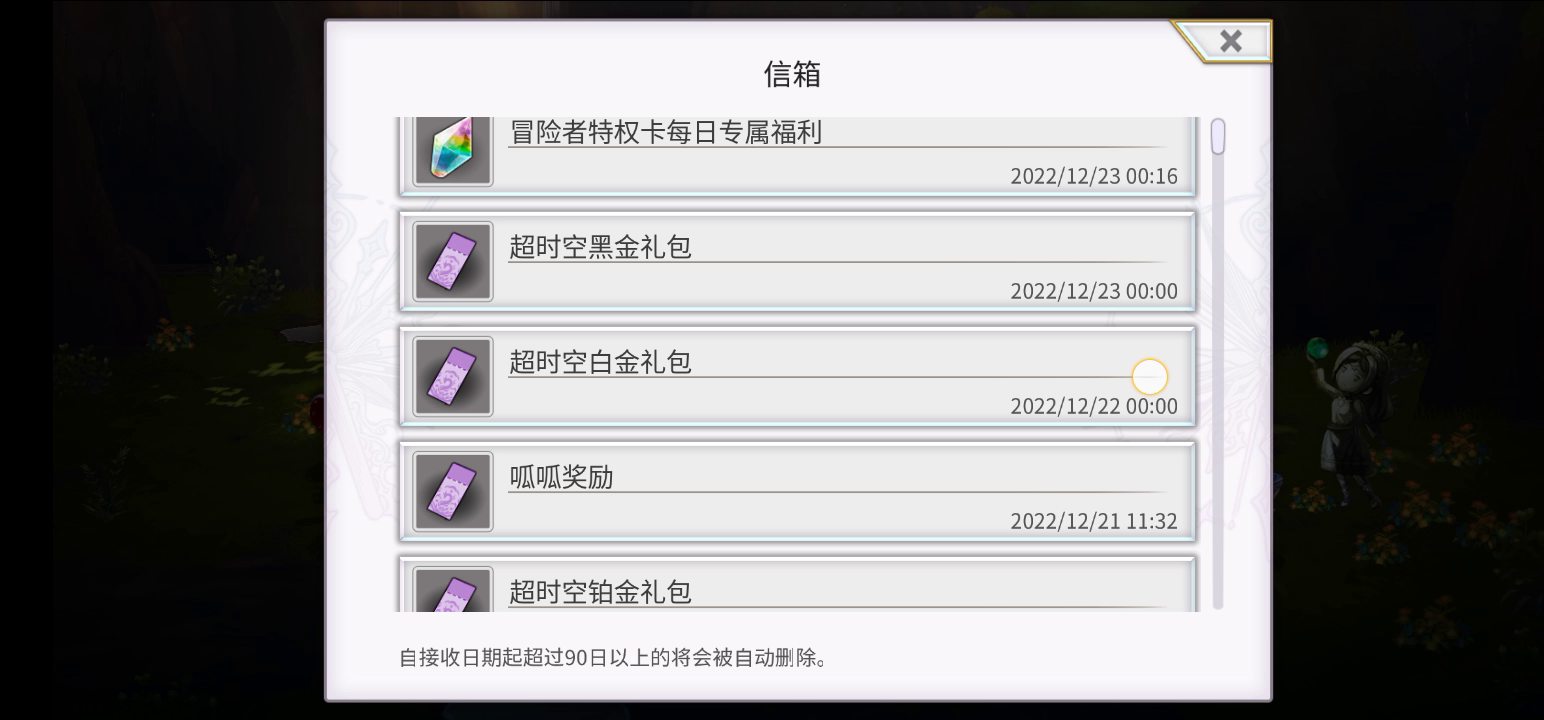Click the 90日 auto-delete notice text
Viewport: 1544px width, 720px height.
click(613, 658)
